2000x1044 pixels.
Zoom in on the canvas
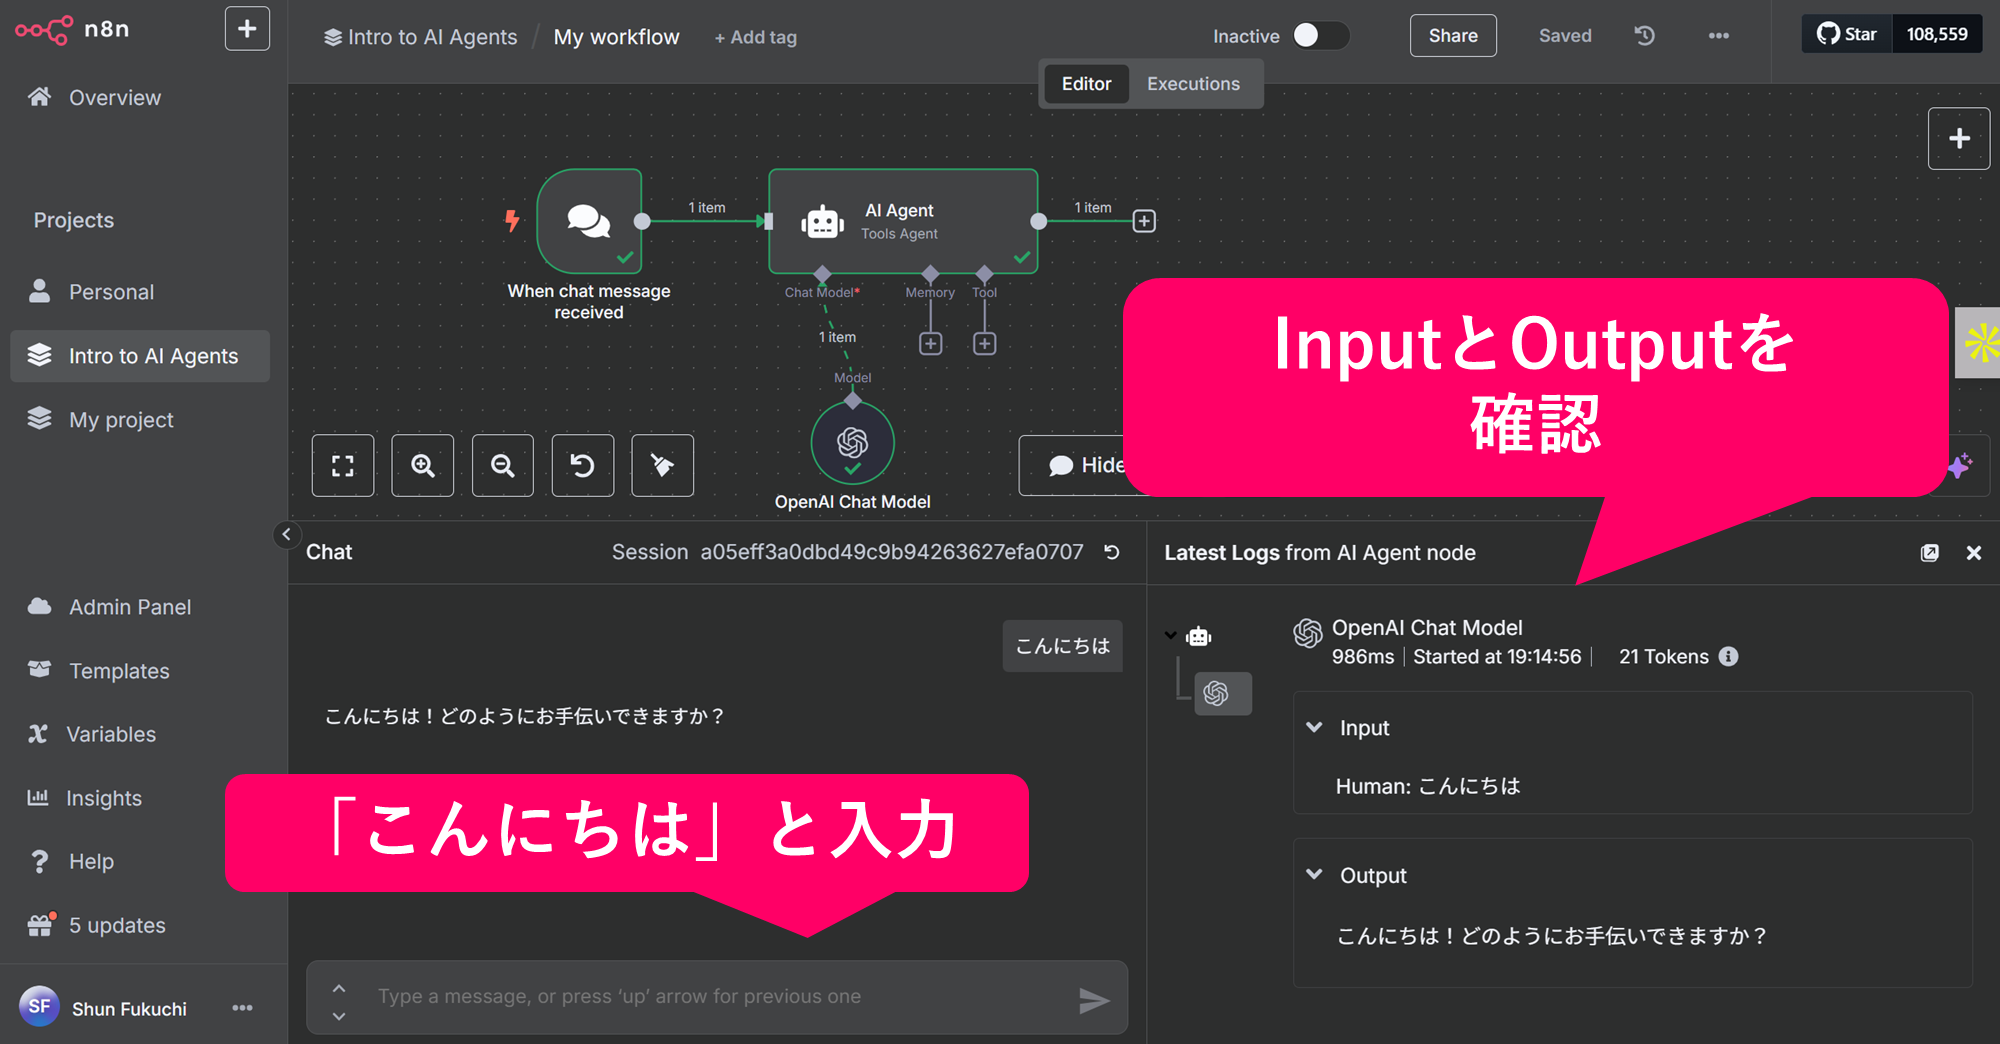pyautogui.click(x=423, y=465)
